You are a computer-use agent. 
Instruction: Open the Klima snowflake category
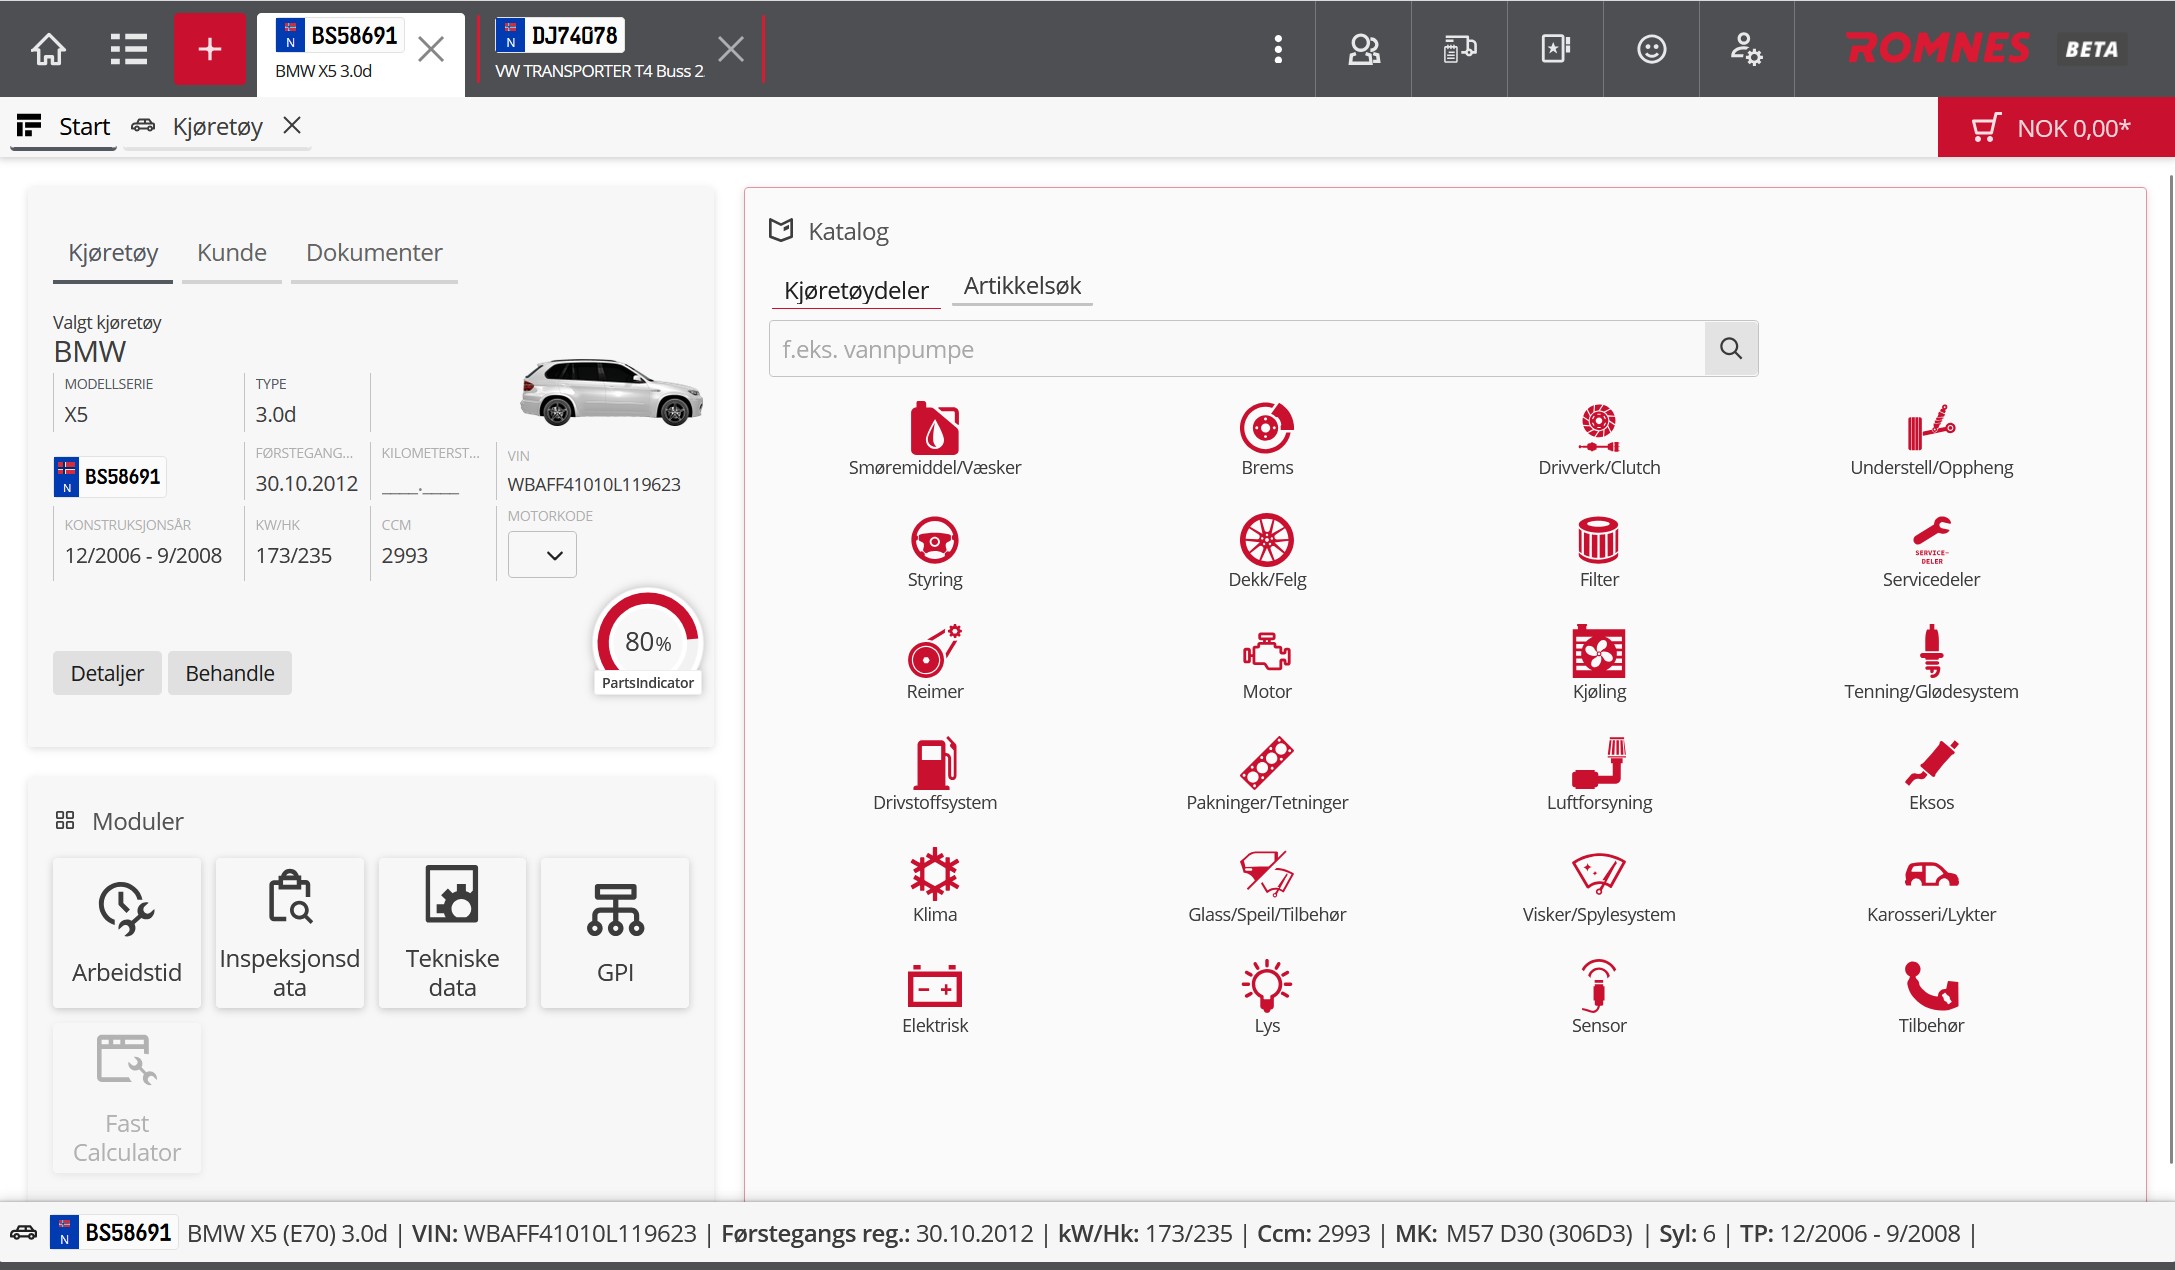934,876
